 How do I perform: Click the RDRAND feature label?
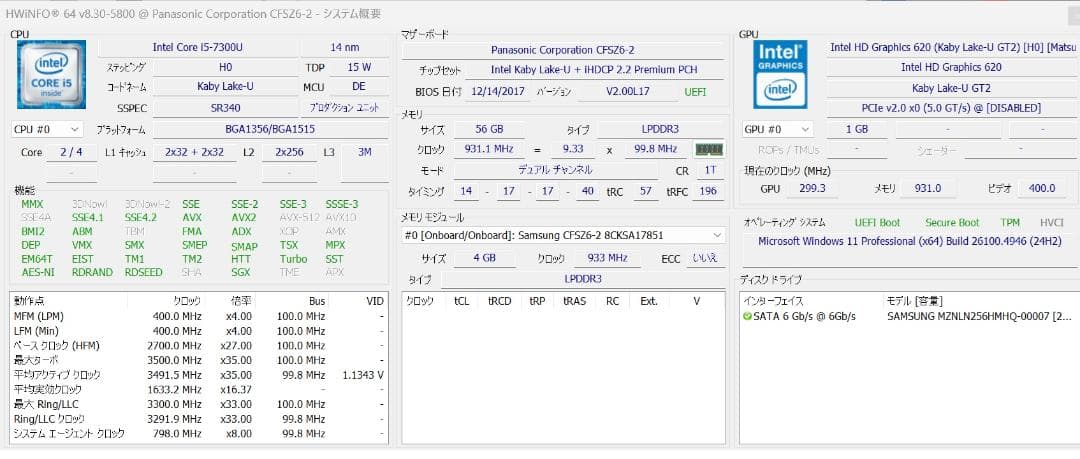pyautogui.click(x=92, y=272)
